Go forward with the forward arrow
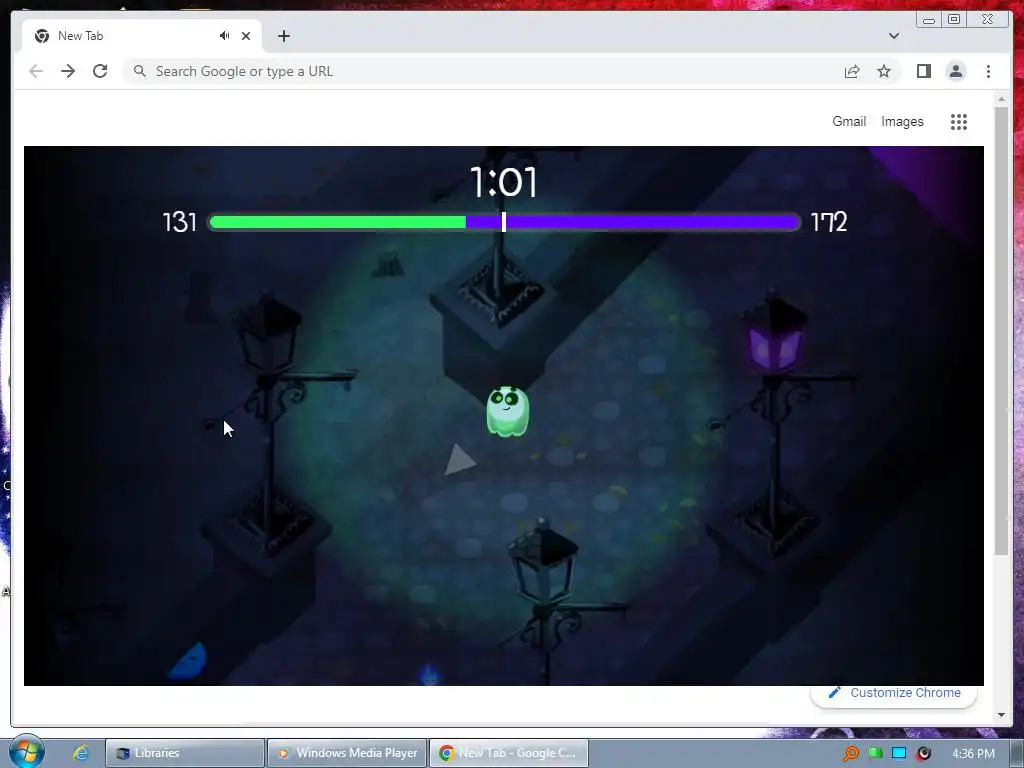Image resolution: width=1024 pixels, height=768 pixels. pos(68,71)
